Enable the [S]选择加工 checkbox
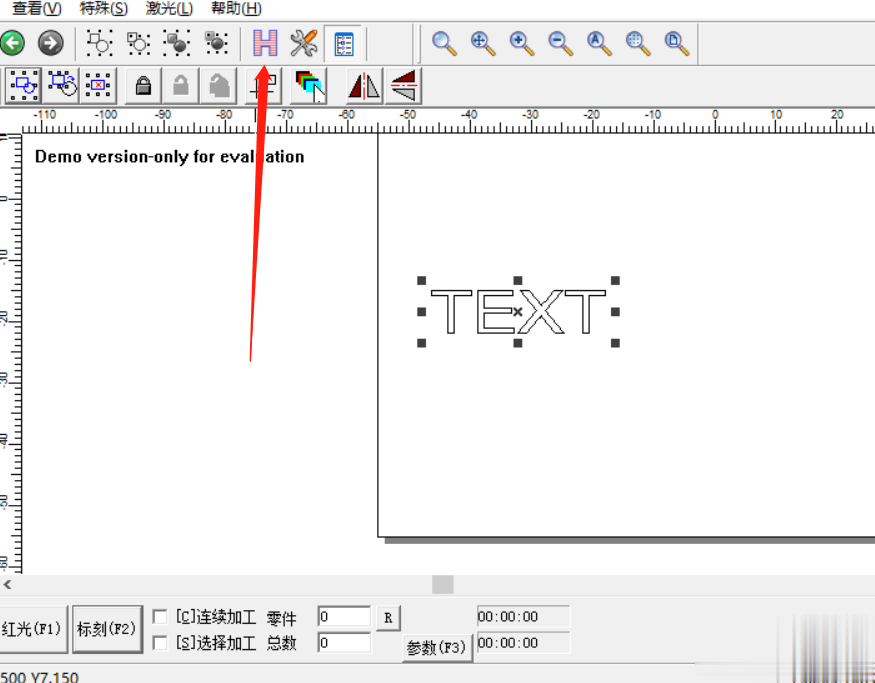Image resolution: width=875 pixels, height=683 pixels. pos(160,643)
